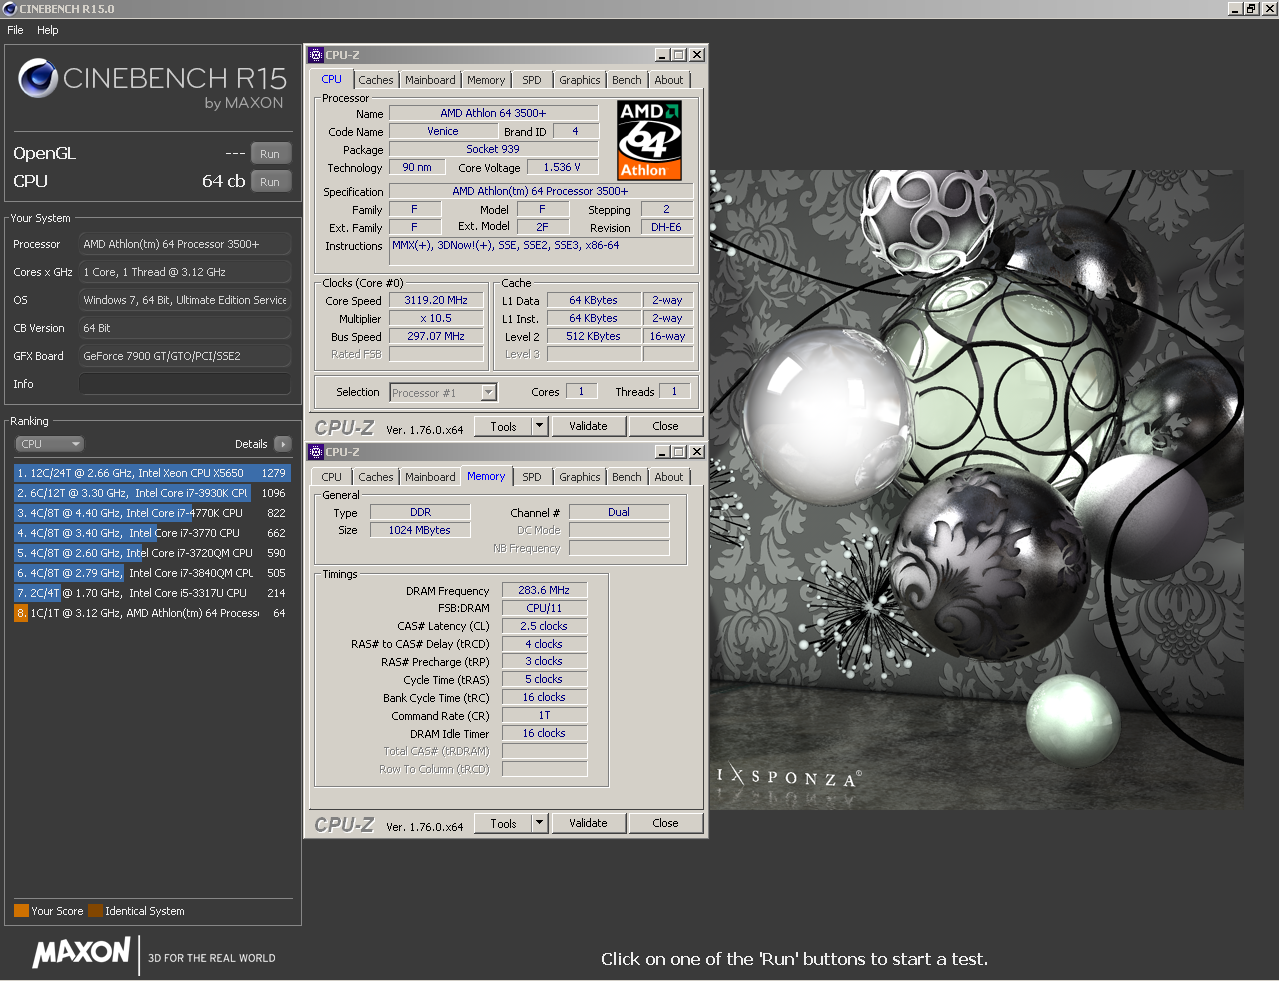This screenshot has width=1279, height=981.
Task: Click the DRAM Frequency value 283.6 MHz
Action: coord(544,590)
